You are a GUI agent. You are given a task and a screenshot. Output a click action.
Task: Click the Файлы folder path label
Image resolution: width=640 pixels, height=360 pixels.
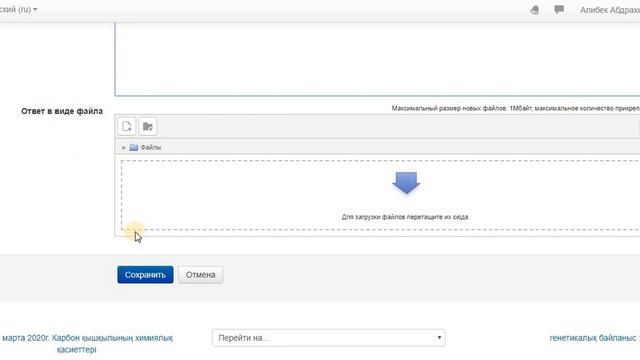pyautogui.click(x=151, y=147)
